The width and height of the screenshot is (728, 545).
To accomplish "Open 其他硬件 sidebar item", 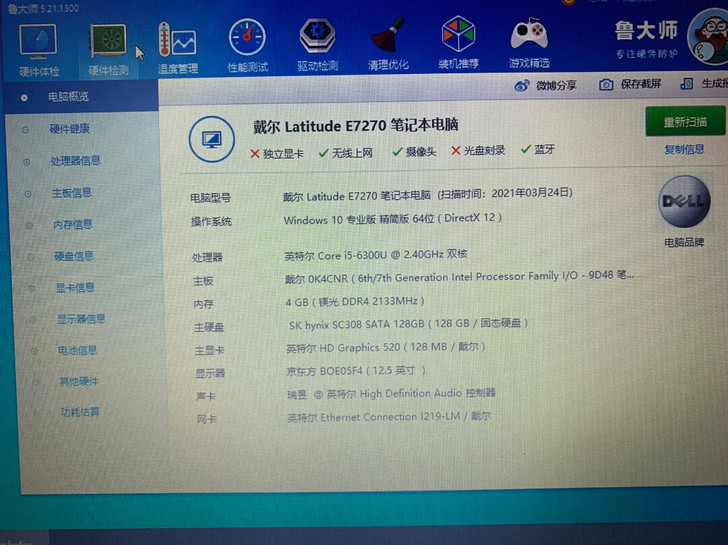I will point(79,382).
